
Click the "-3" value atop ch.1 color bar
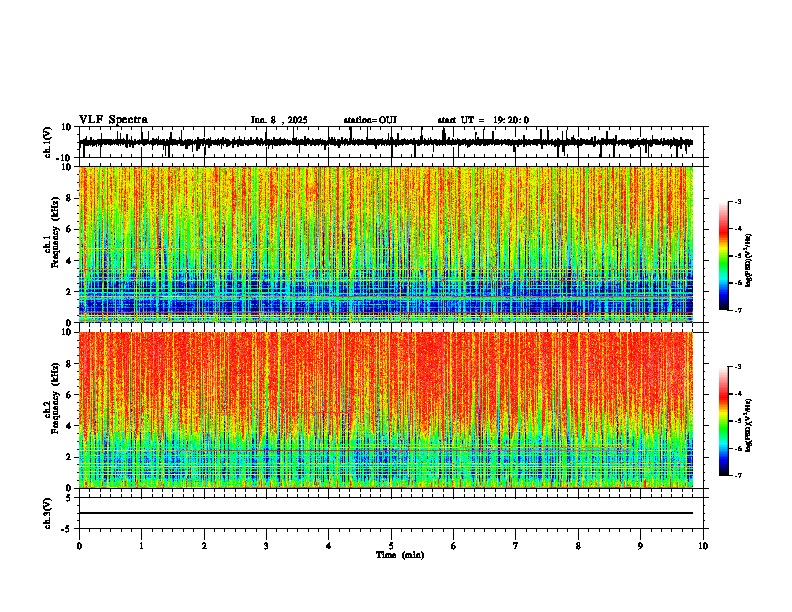click(x=738, y=201)
